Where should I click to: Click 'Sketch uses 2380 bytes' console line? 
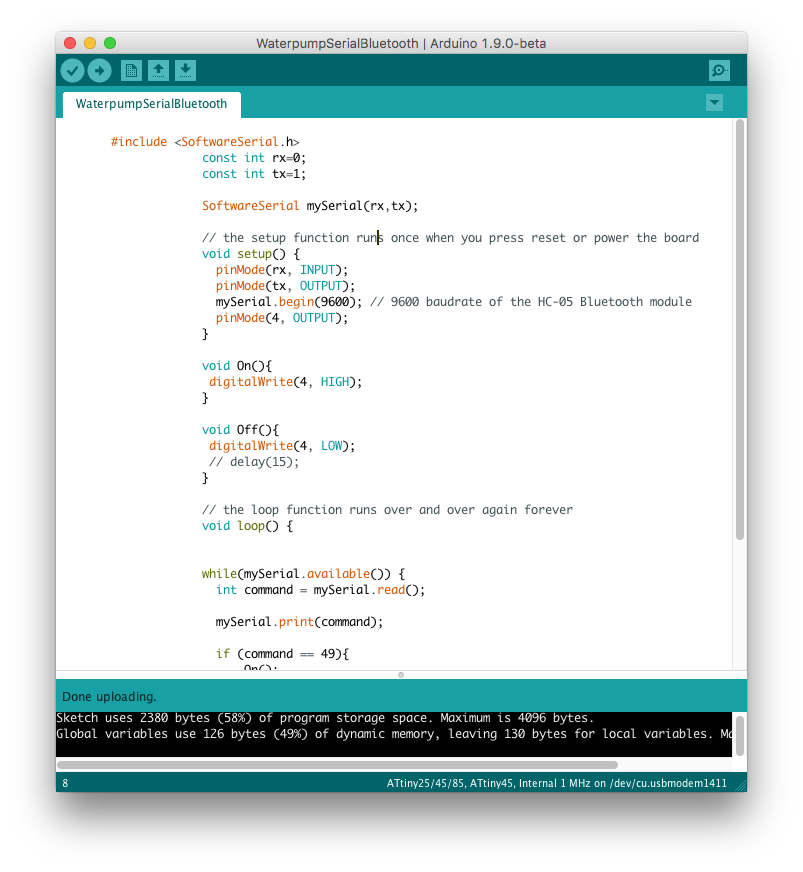click(x=325, y=718)
